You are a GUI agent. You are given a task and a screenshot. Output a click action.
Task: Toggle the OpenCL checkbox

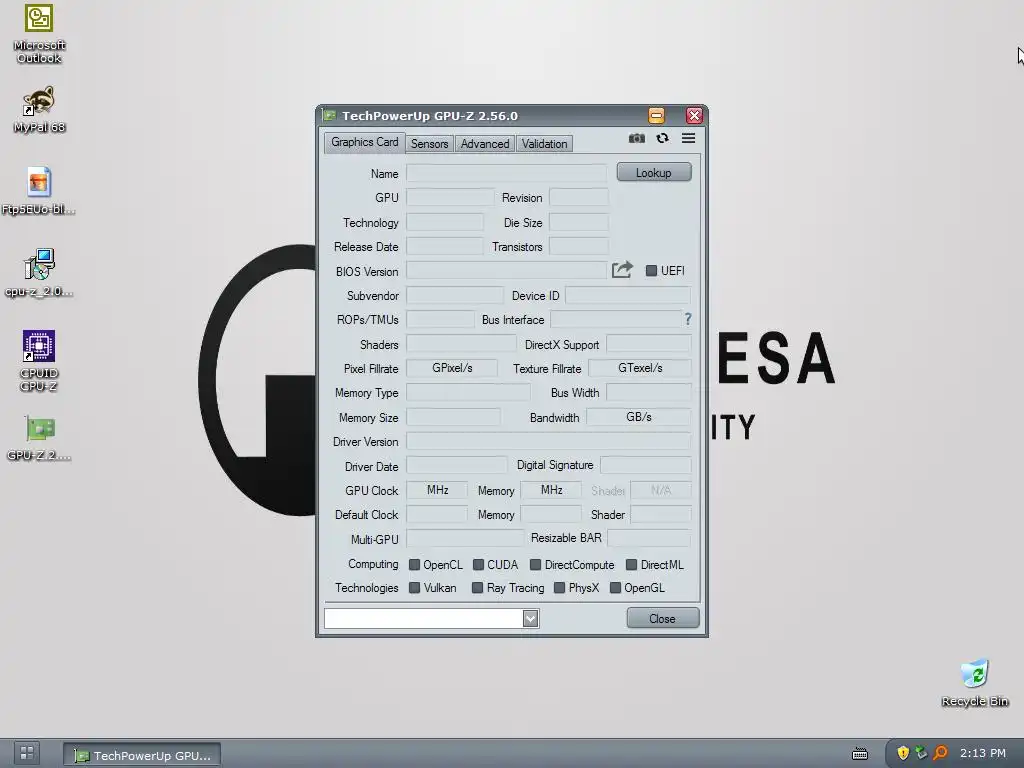click(x=414, y=564)
